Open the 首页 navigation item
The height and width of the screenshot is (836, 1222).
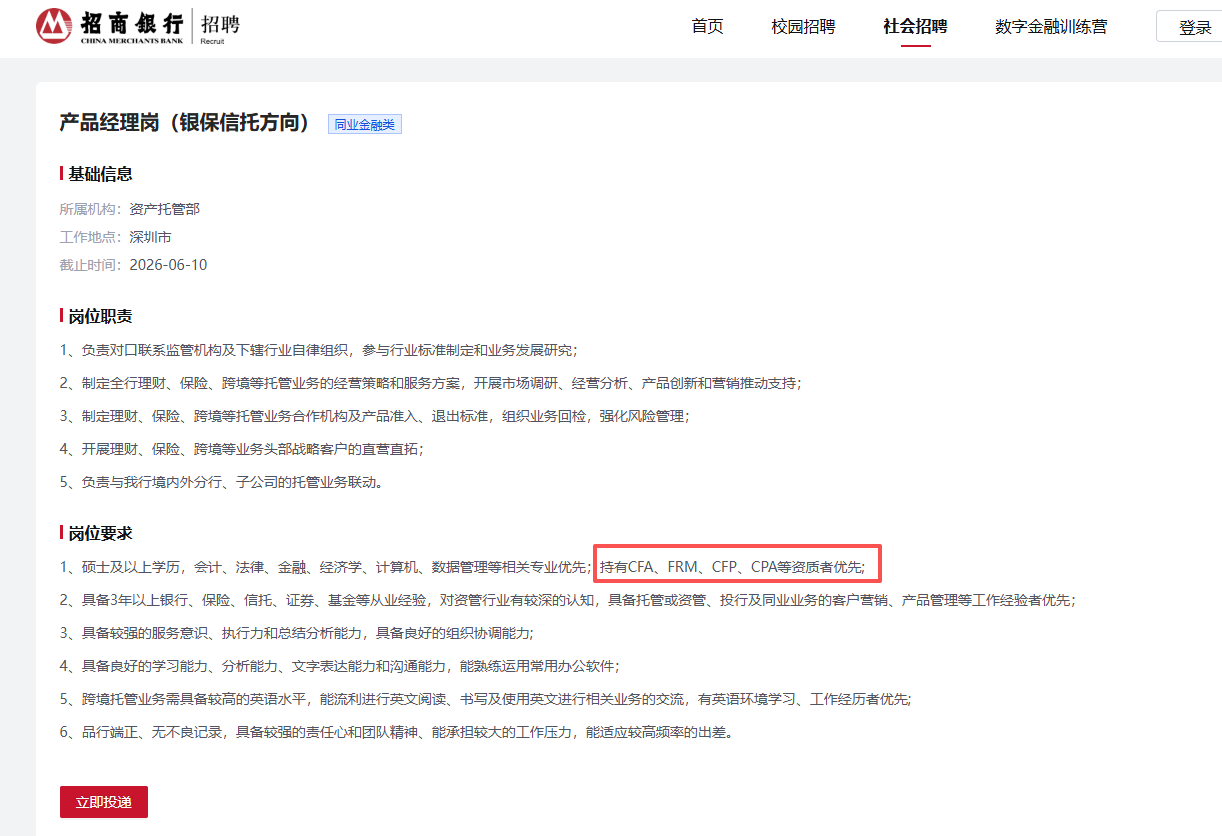707,27
